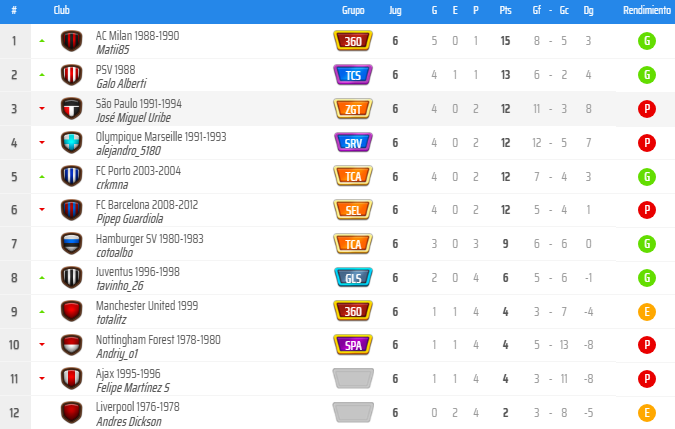Sort by the Rendimiento column header
This screenshot has width=675, height=429.
tap(646, 9)
